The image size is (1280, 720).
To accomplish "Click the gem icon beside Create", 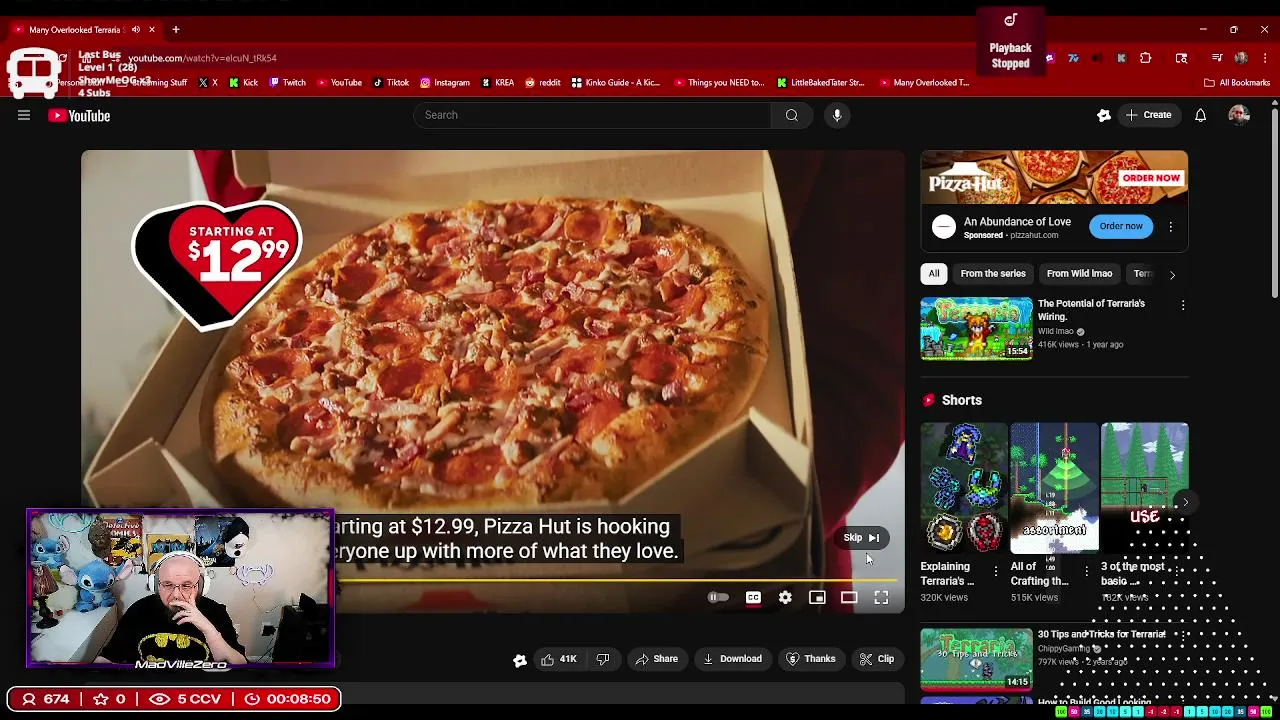I will (1104, 115).
